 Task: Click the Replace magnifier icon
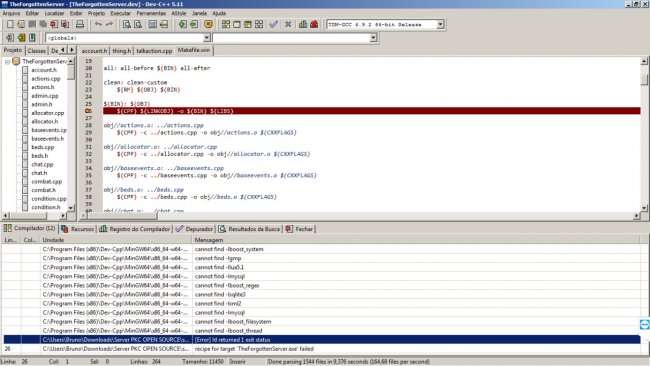[138, 24]
